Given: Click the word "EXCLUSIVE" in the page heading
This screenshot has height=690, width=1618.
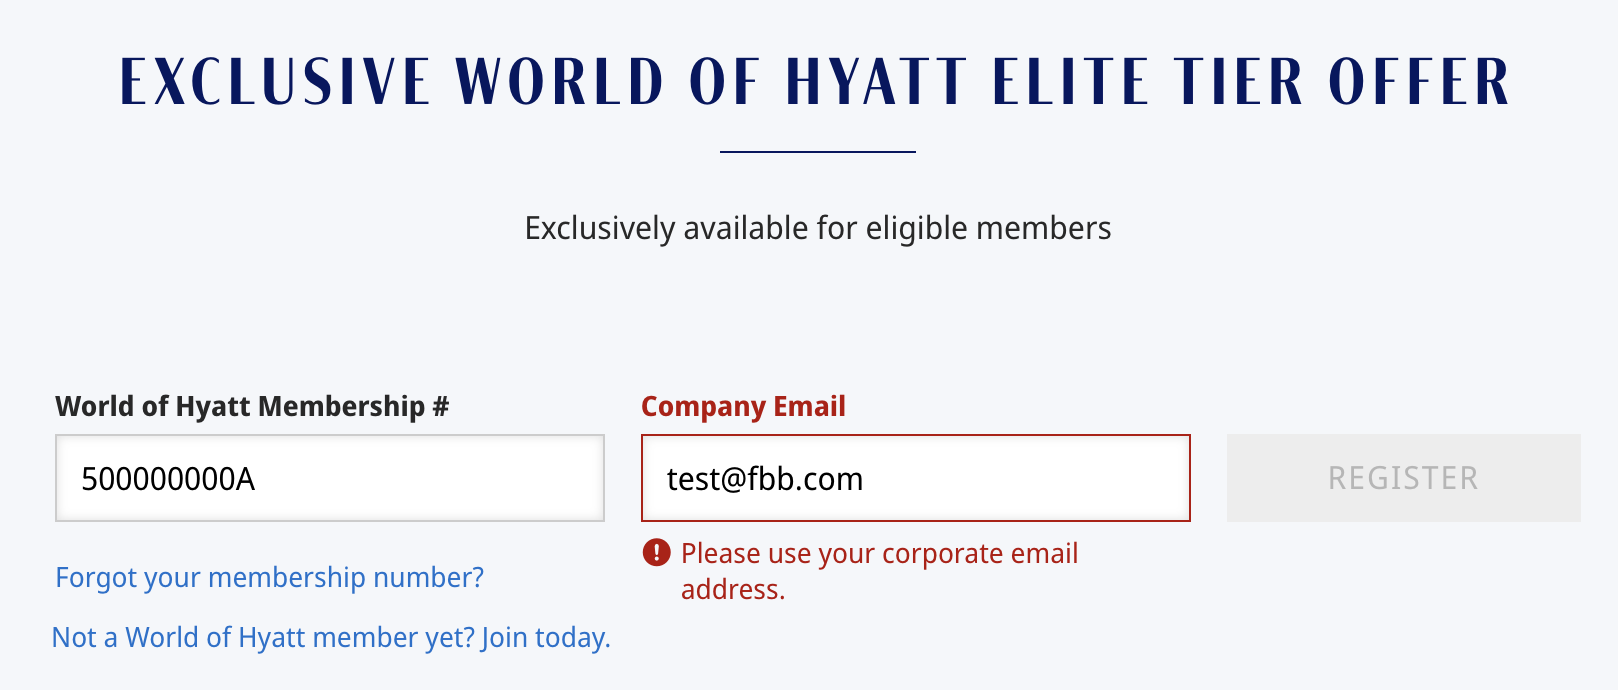Looking at the screenshot, I should tap(275, 82).
